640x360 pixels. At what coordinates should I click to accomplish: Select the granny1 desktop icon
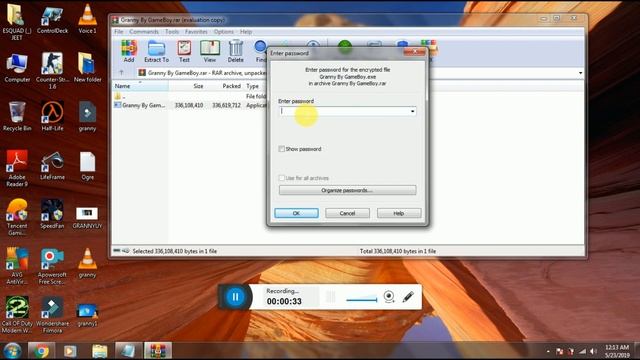[87, 315]
